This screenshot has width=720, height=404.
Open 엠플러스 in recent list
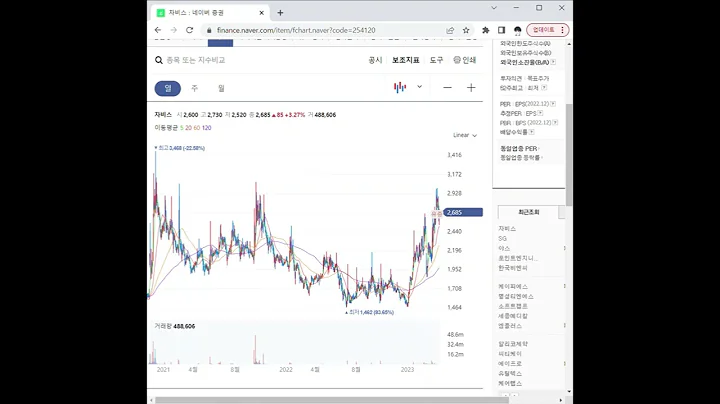click(510, 326)
